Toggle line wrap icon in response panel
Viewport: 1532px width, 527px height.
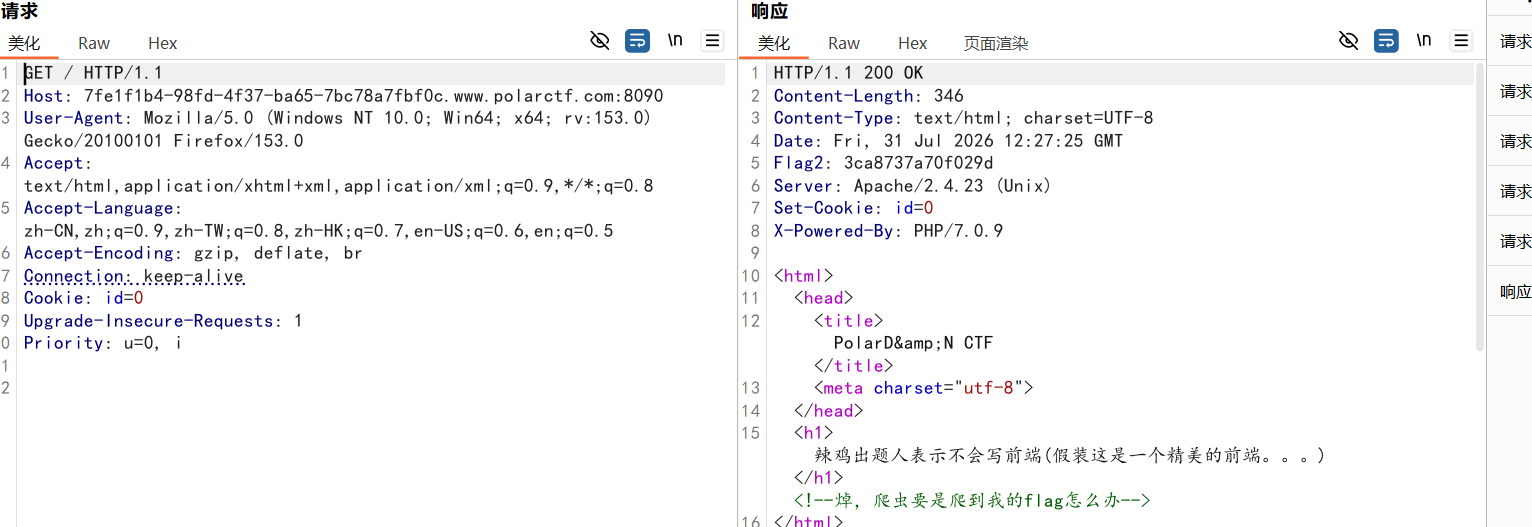(x=1386, y=41)
